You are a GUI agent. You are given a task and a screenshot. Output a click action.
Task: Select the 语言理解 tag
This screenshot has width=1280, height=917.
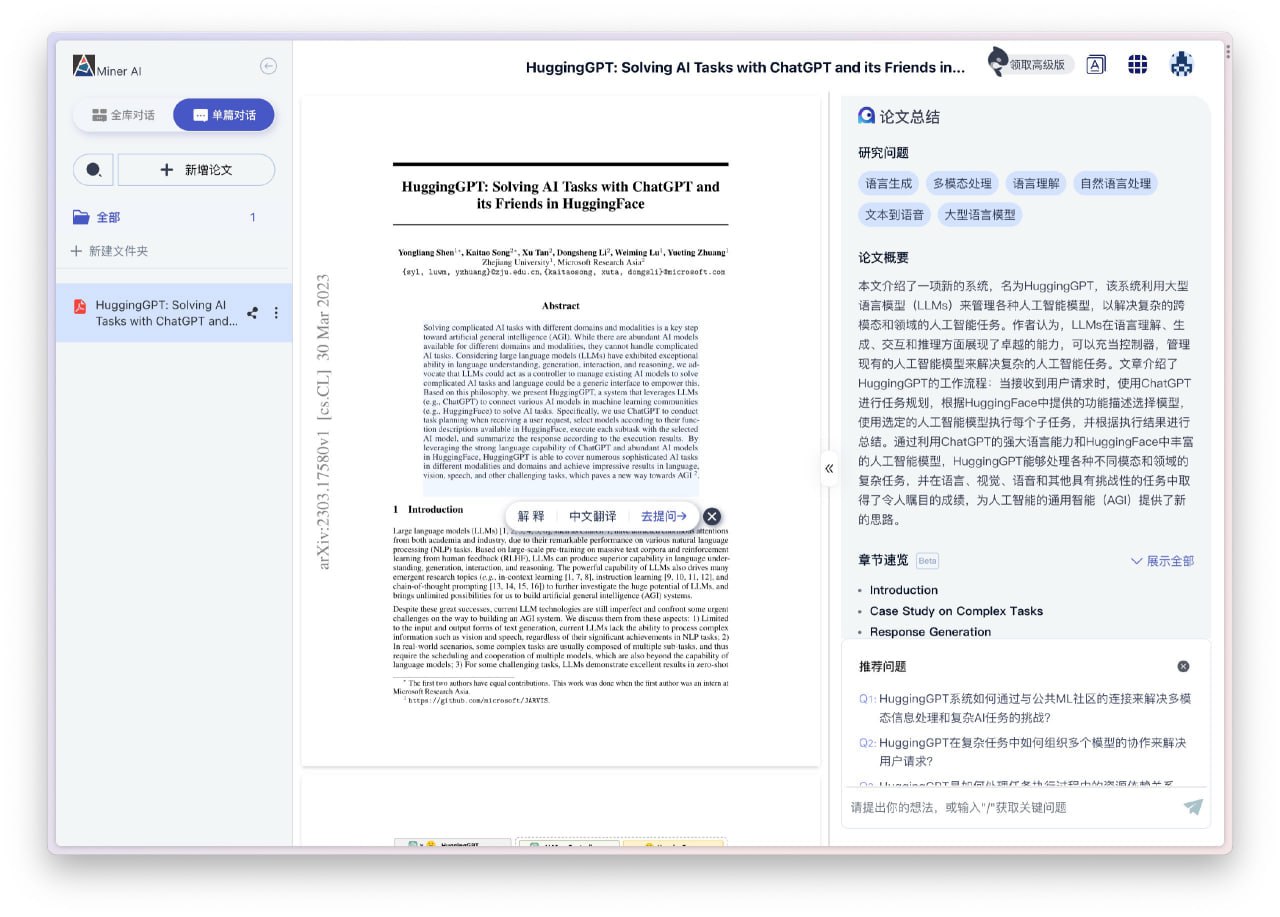pos(1036,184)
